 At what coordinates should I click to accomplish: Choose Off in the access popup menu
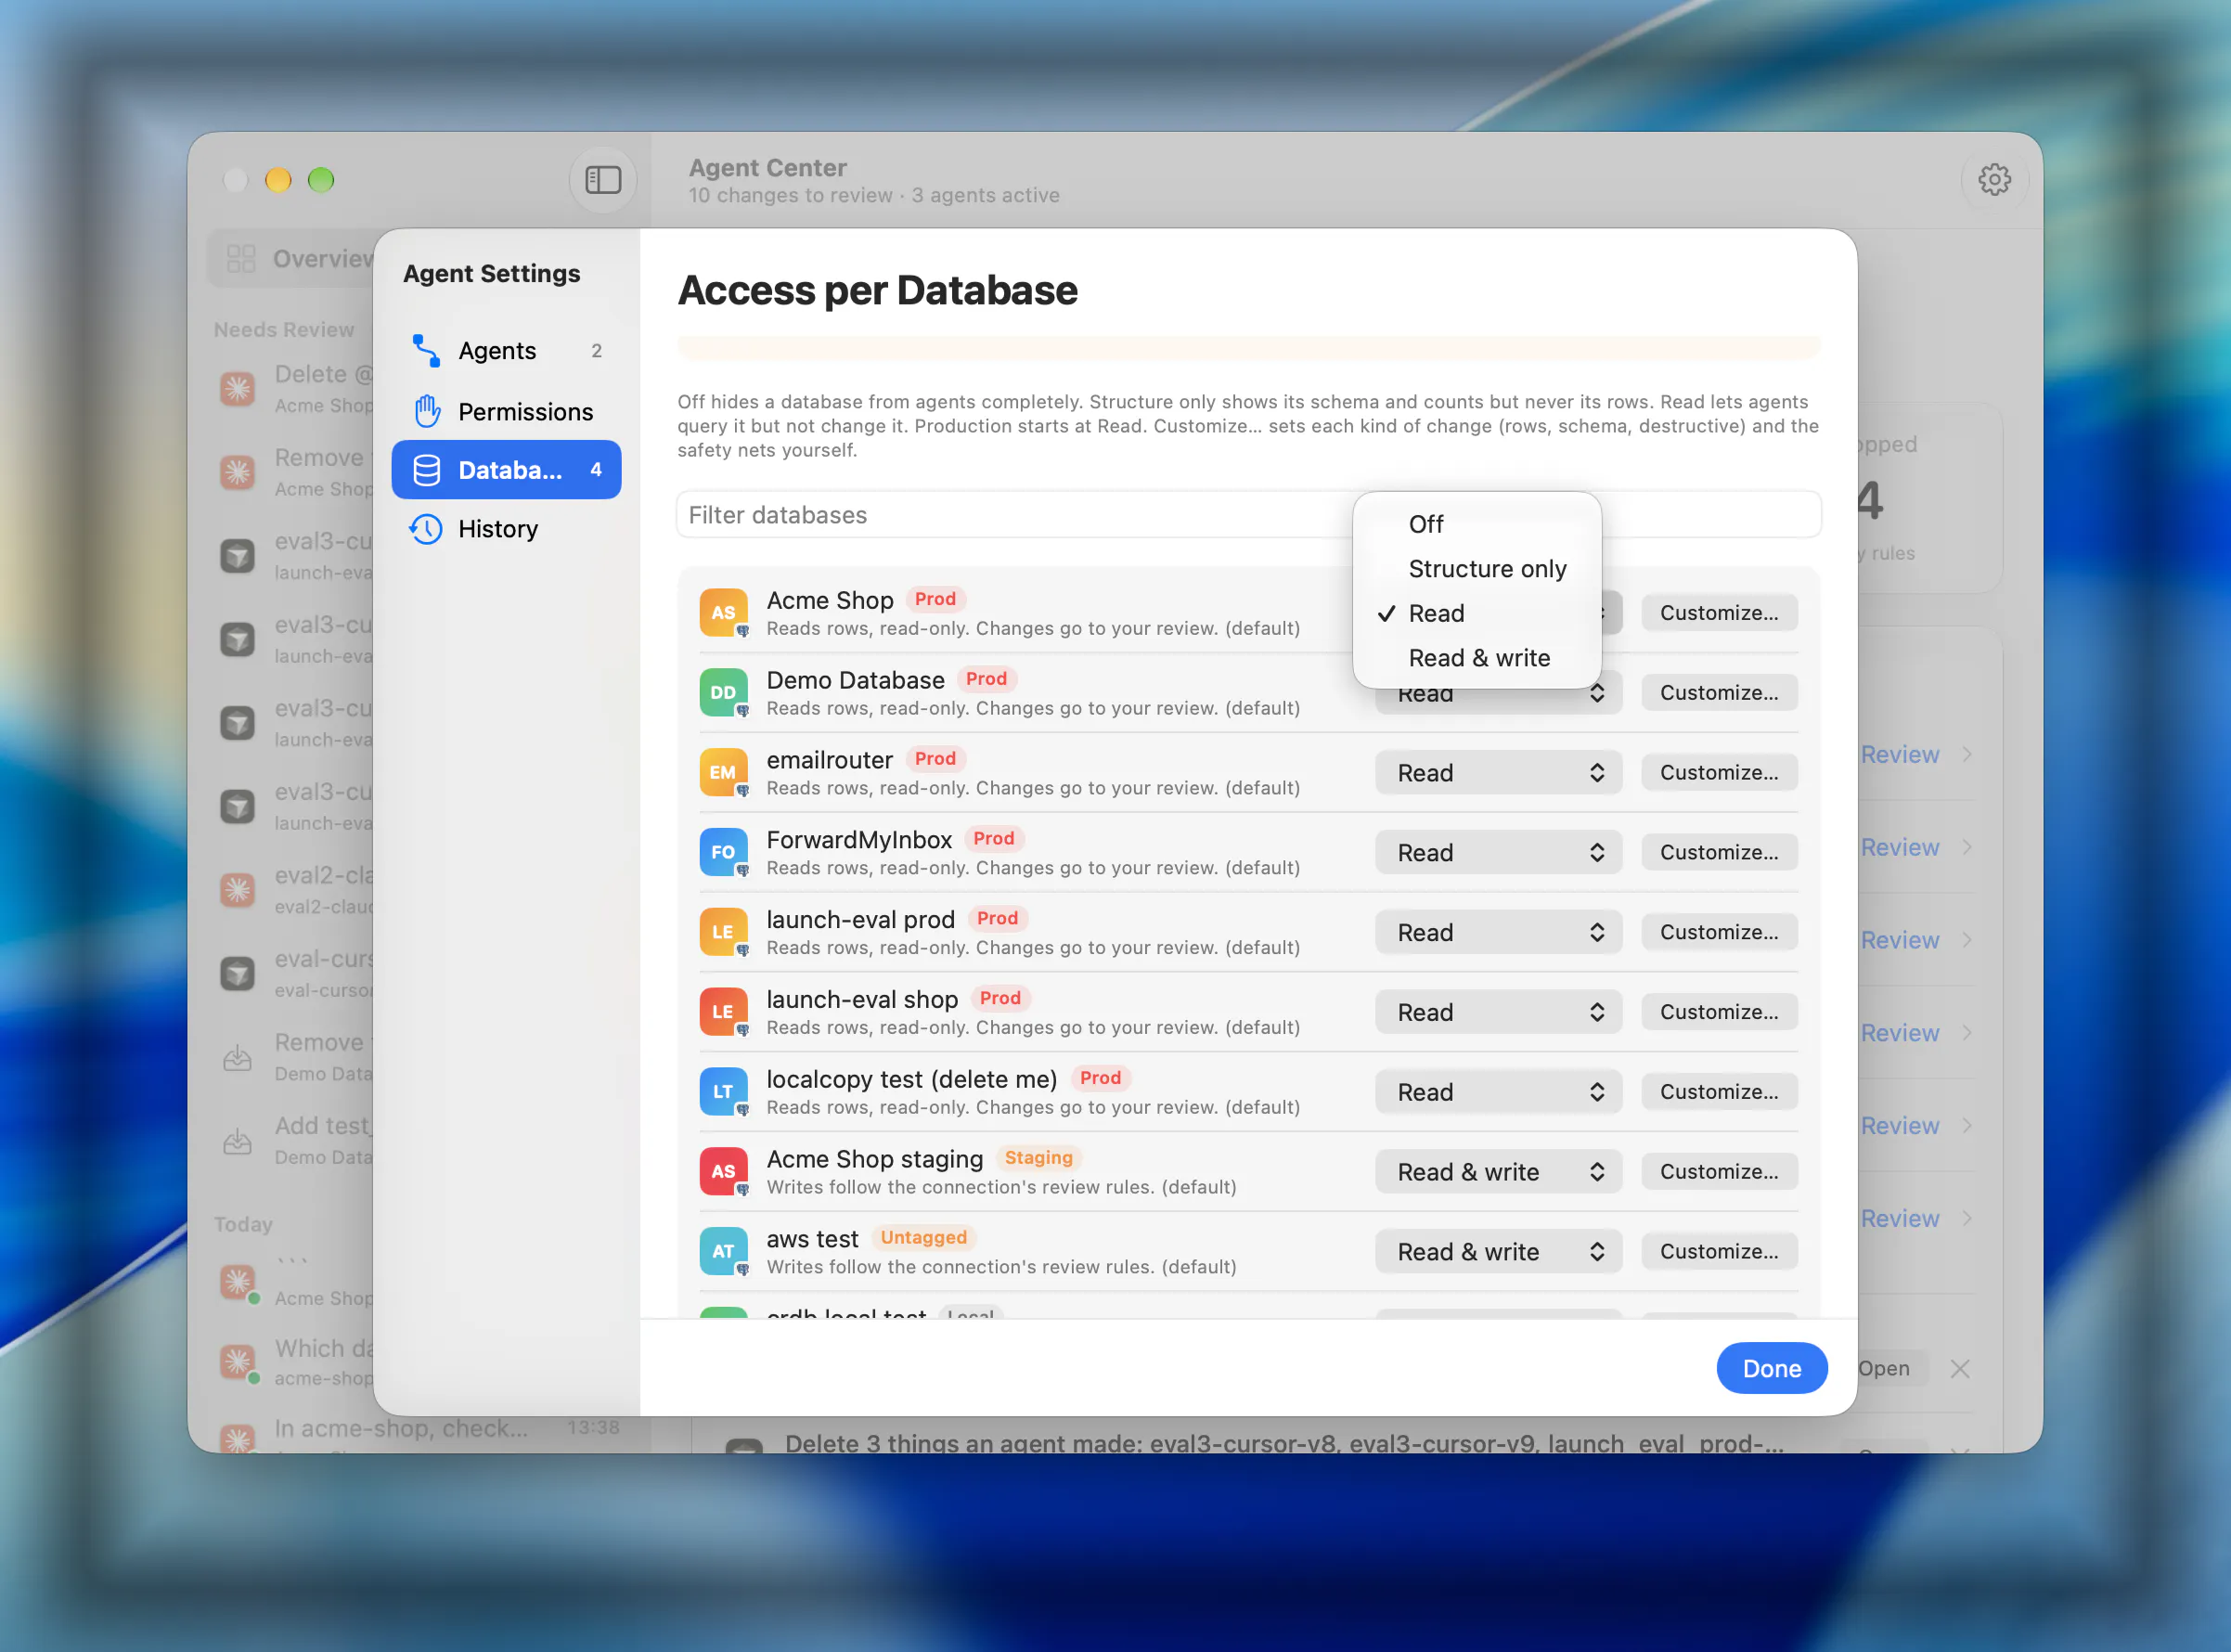[1477, 524]
